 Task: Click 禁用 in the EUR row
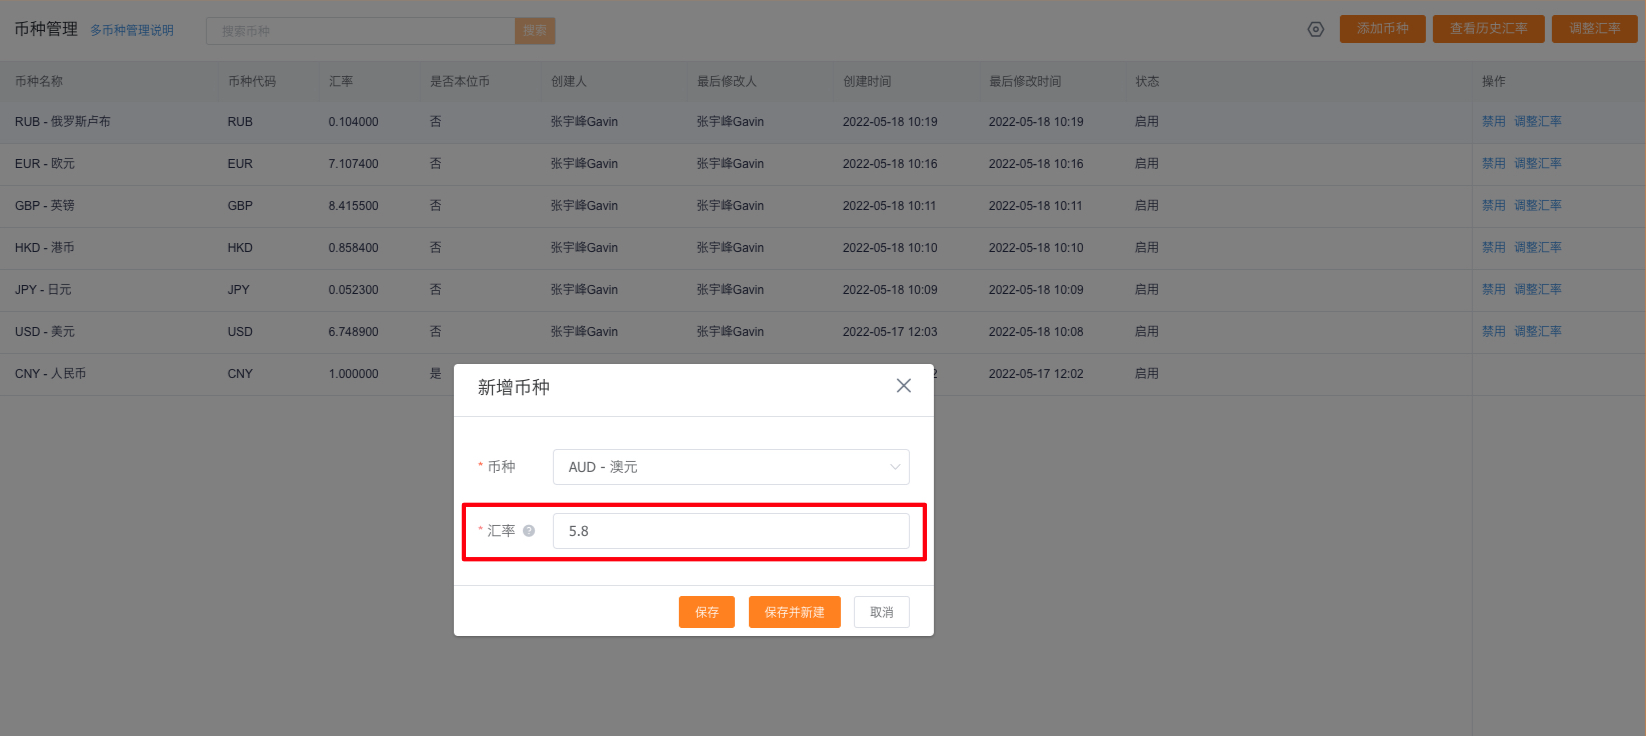coord(1494,164)
